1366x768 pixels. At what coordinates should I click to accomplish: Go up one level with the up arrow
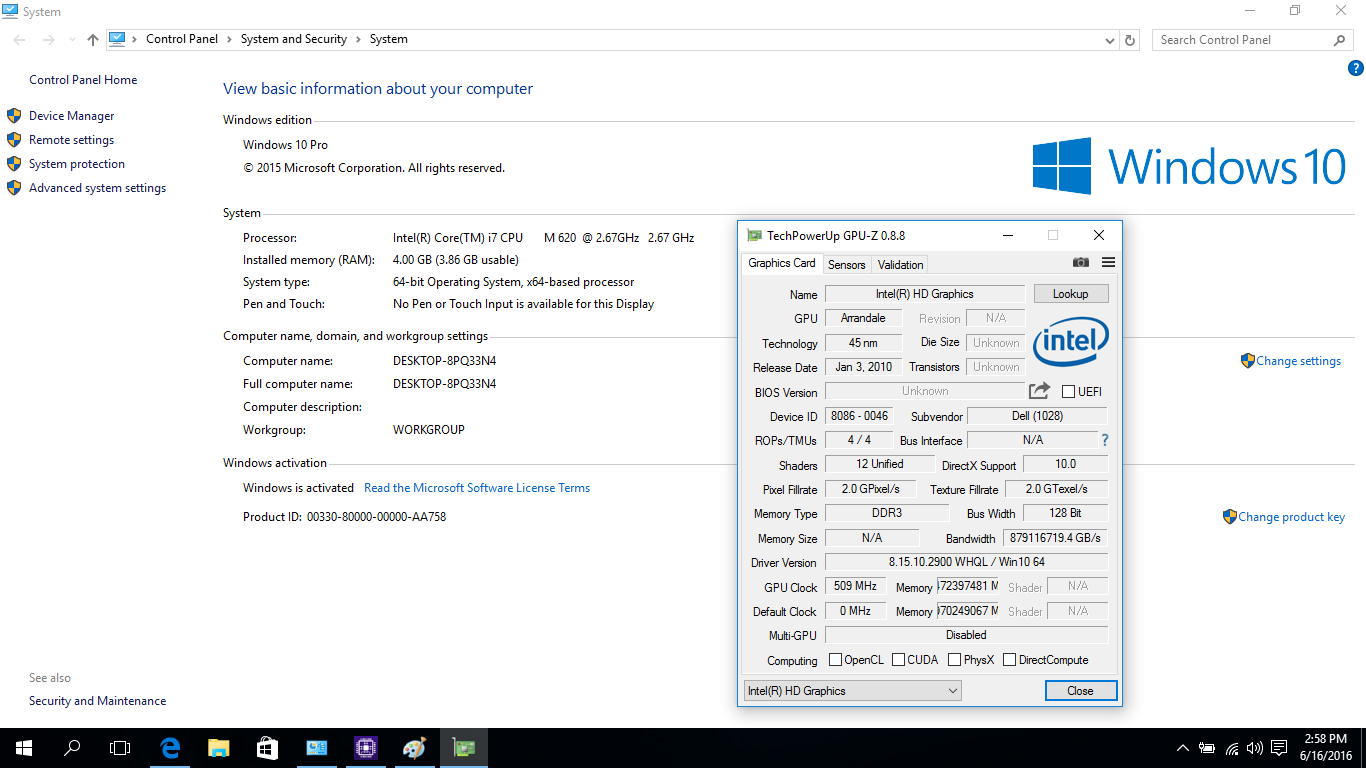point(93,40)
